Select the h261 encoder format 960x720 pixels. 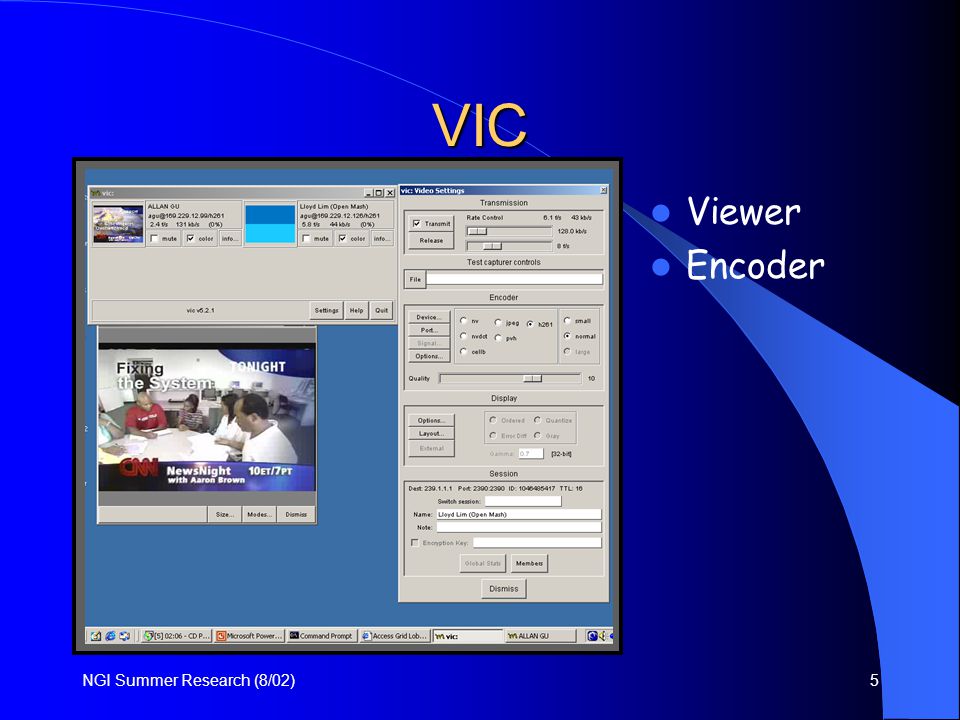click(x=530, y=324)
